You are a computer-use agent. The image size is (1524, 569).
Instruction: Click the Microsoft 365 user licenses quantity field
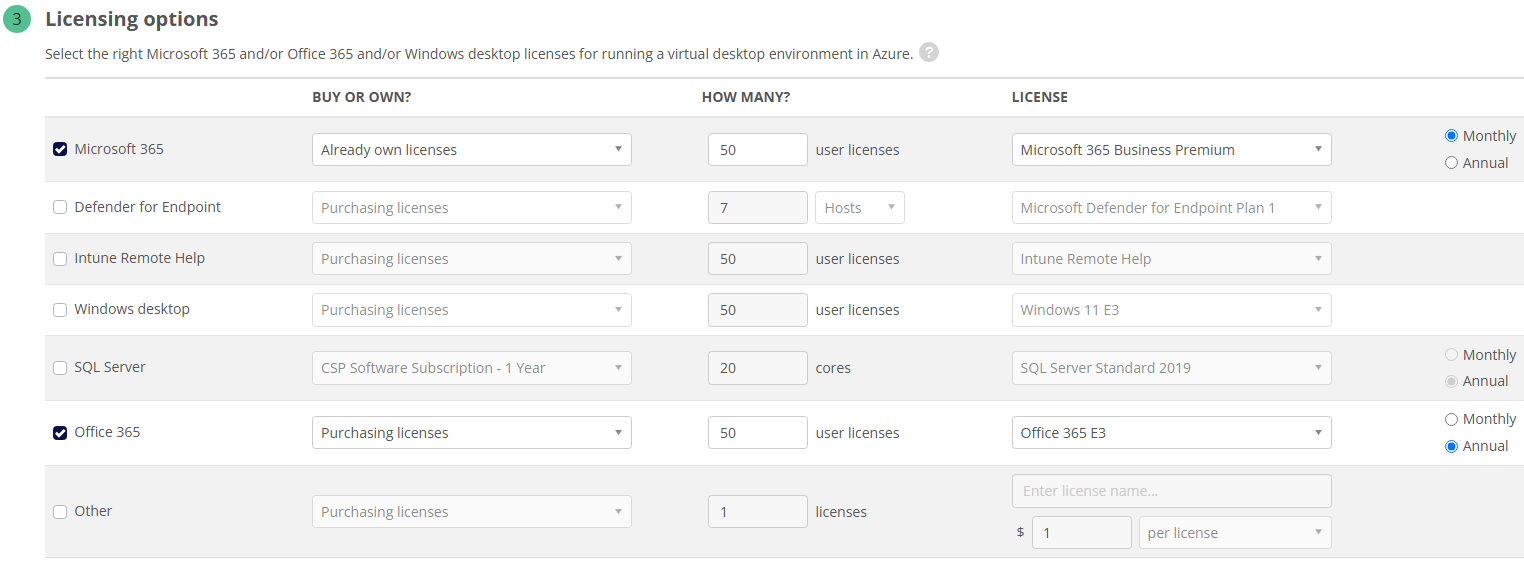(758, 149)
